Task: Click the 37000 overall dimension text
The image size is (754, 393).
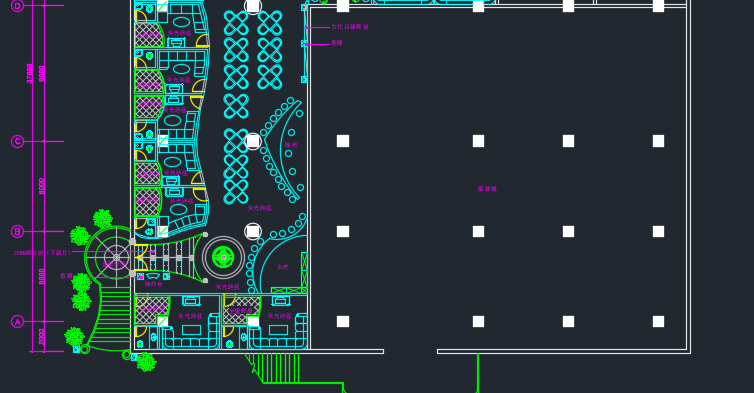Action: click(30, 73)
